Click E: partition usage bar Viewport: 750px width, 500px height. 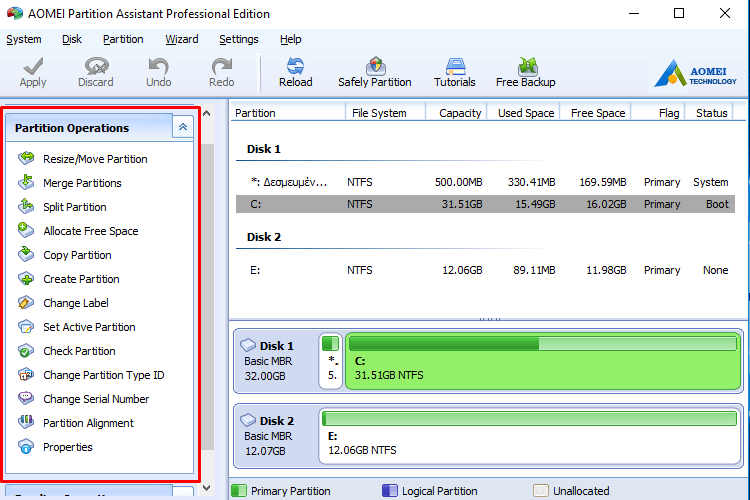(x=530, y=419)
